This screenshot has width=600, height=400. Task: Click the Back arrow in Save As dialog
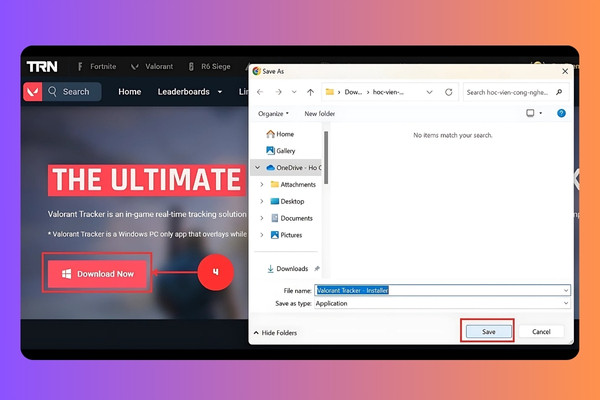tap(260, 92)
